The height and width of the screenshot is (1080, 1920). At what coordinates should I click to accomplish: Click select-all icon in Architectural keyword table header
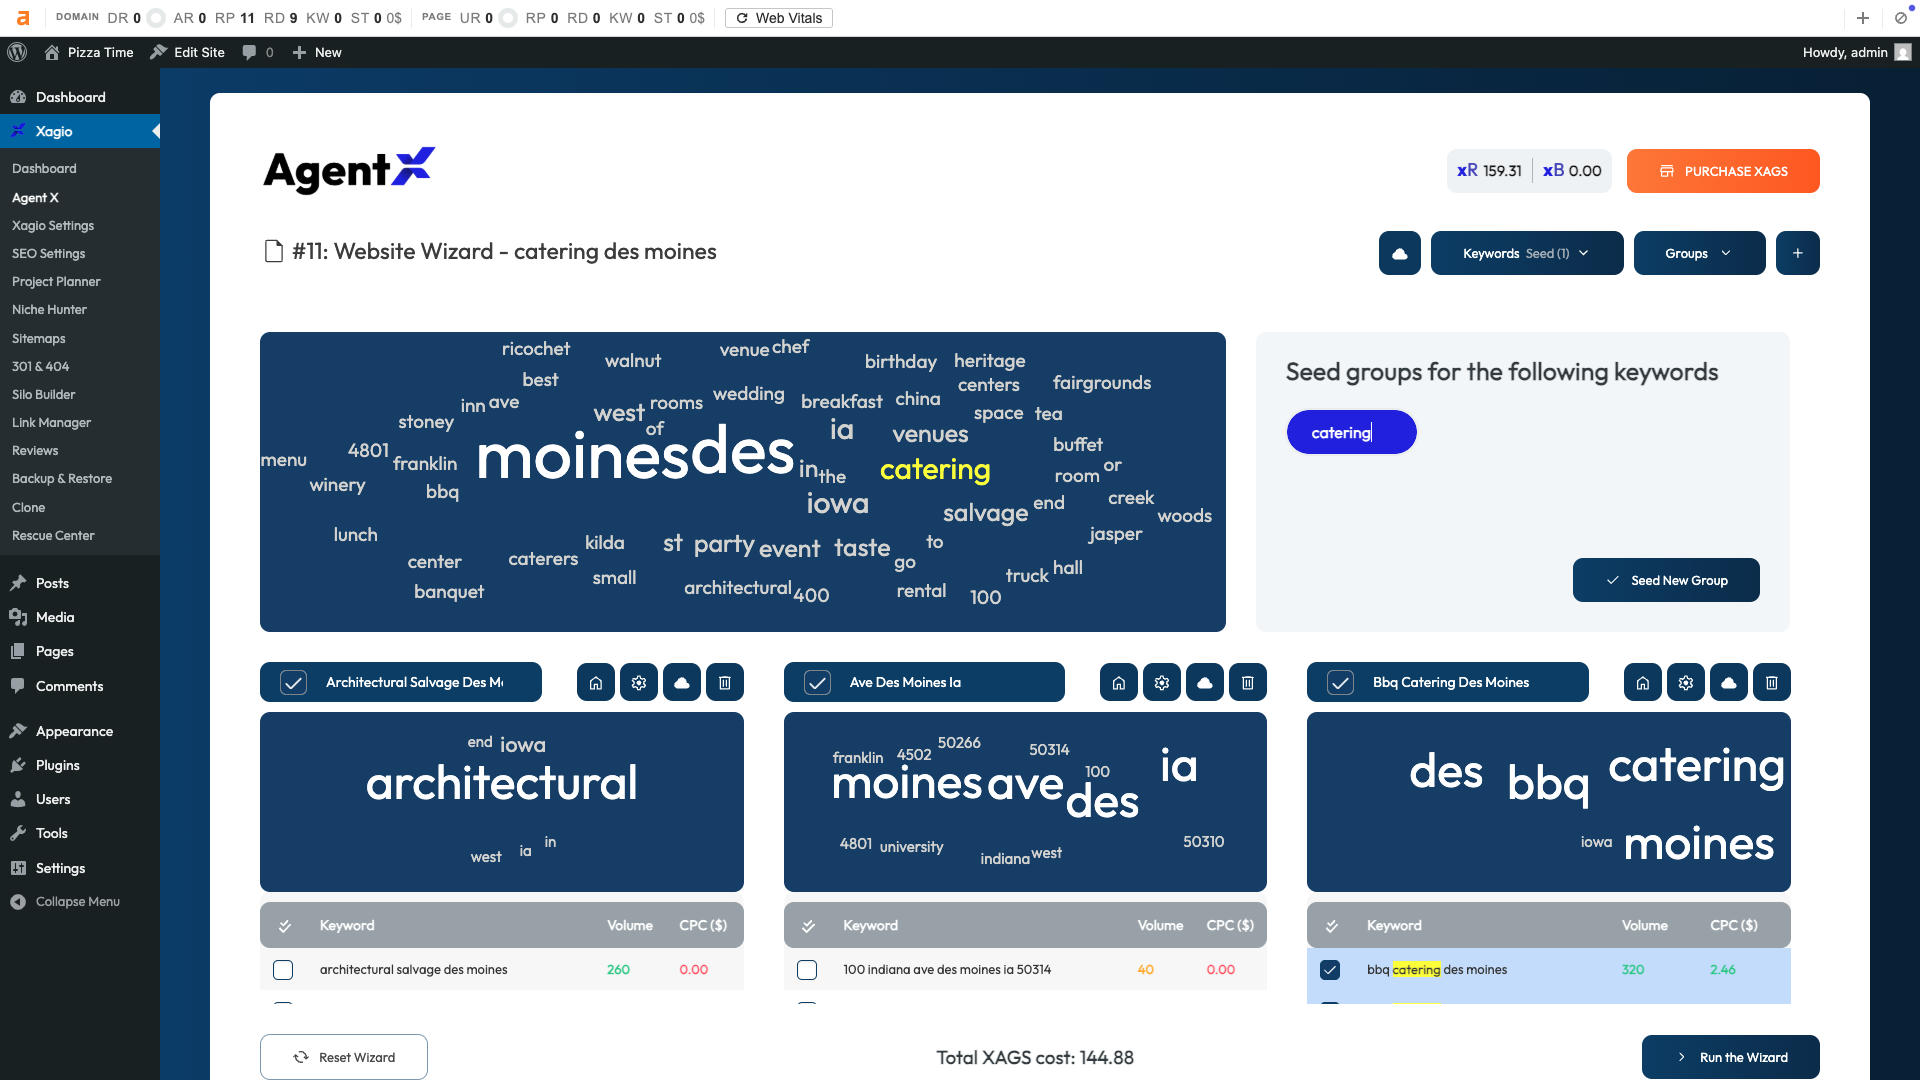pyautogui.click(x=285, y=926)
